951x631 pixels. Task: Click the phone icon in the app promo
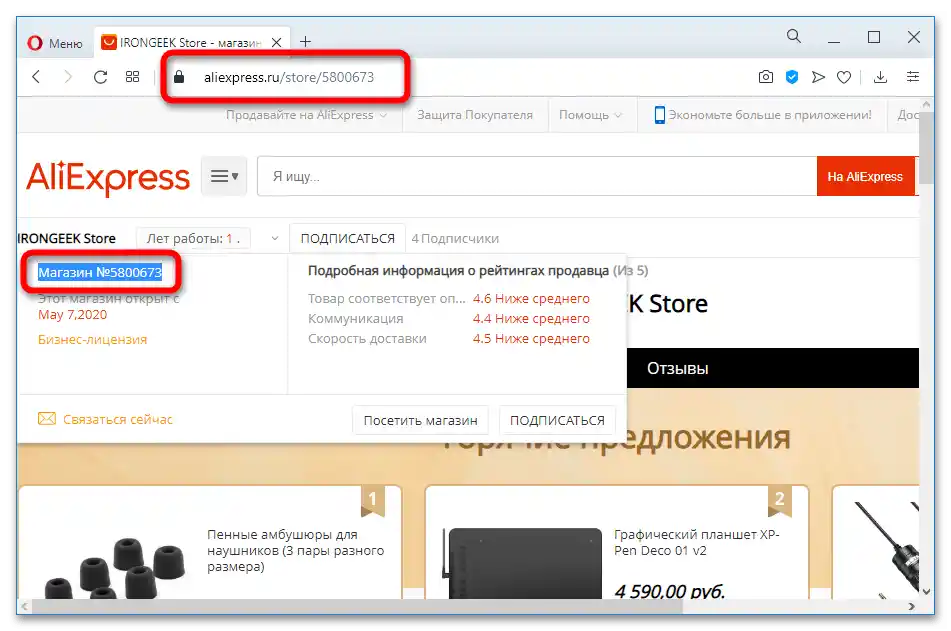[660, 115]
